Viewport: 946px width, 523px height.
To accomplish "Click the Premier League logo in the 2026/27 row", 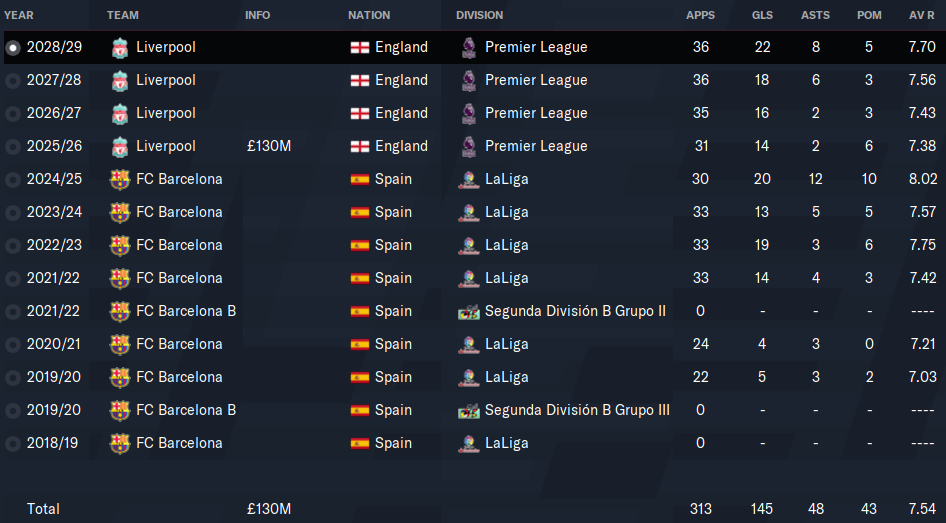I will [x=469, y=113].
